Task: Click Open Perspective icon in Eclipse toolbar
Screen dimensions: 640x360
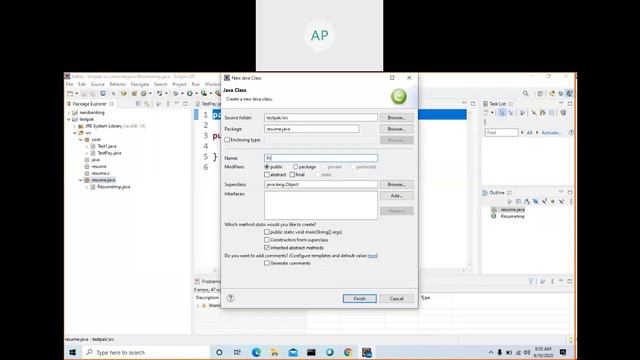Action: (540, 94)
